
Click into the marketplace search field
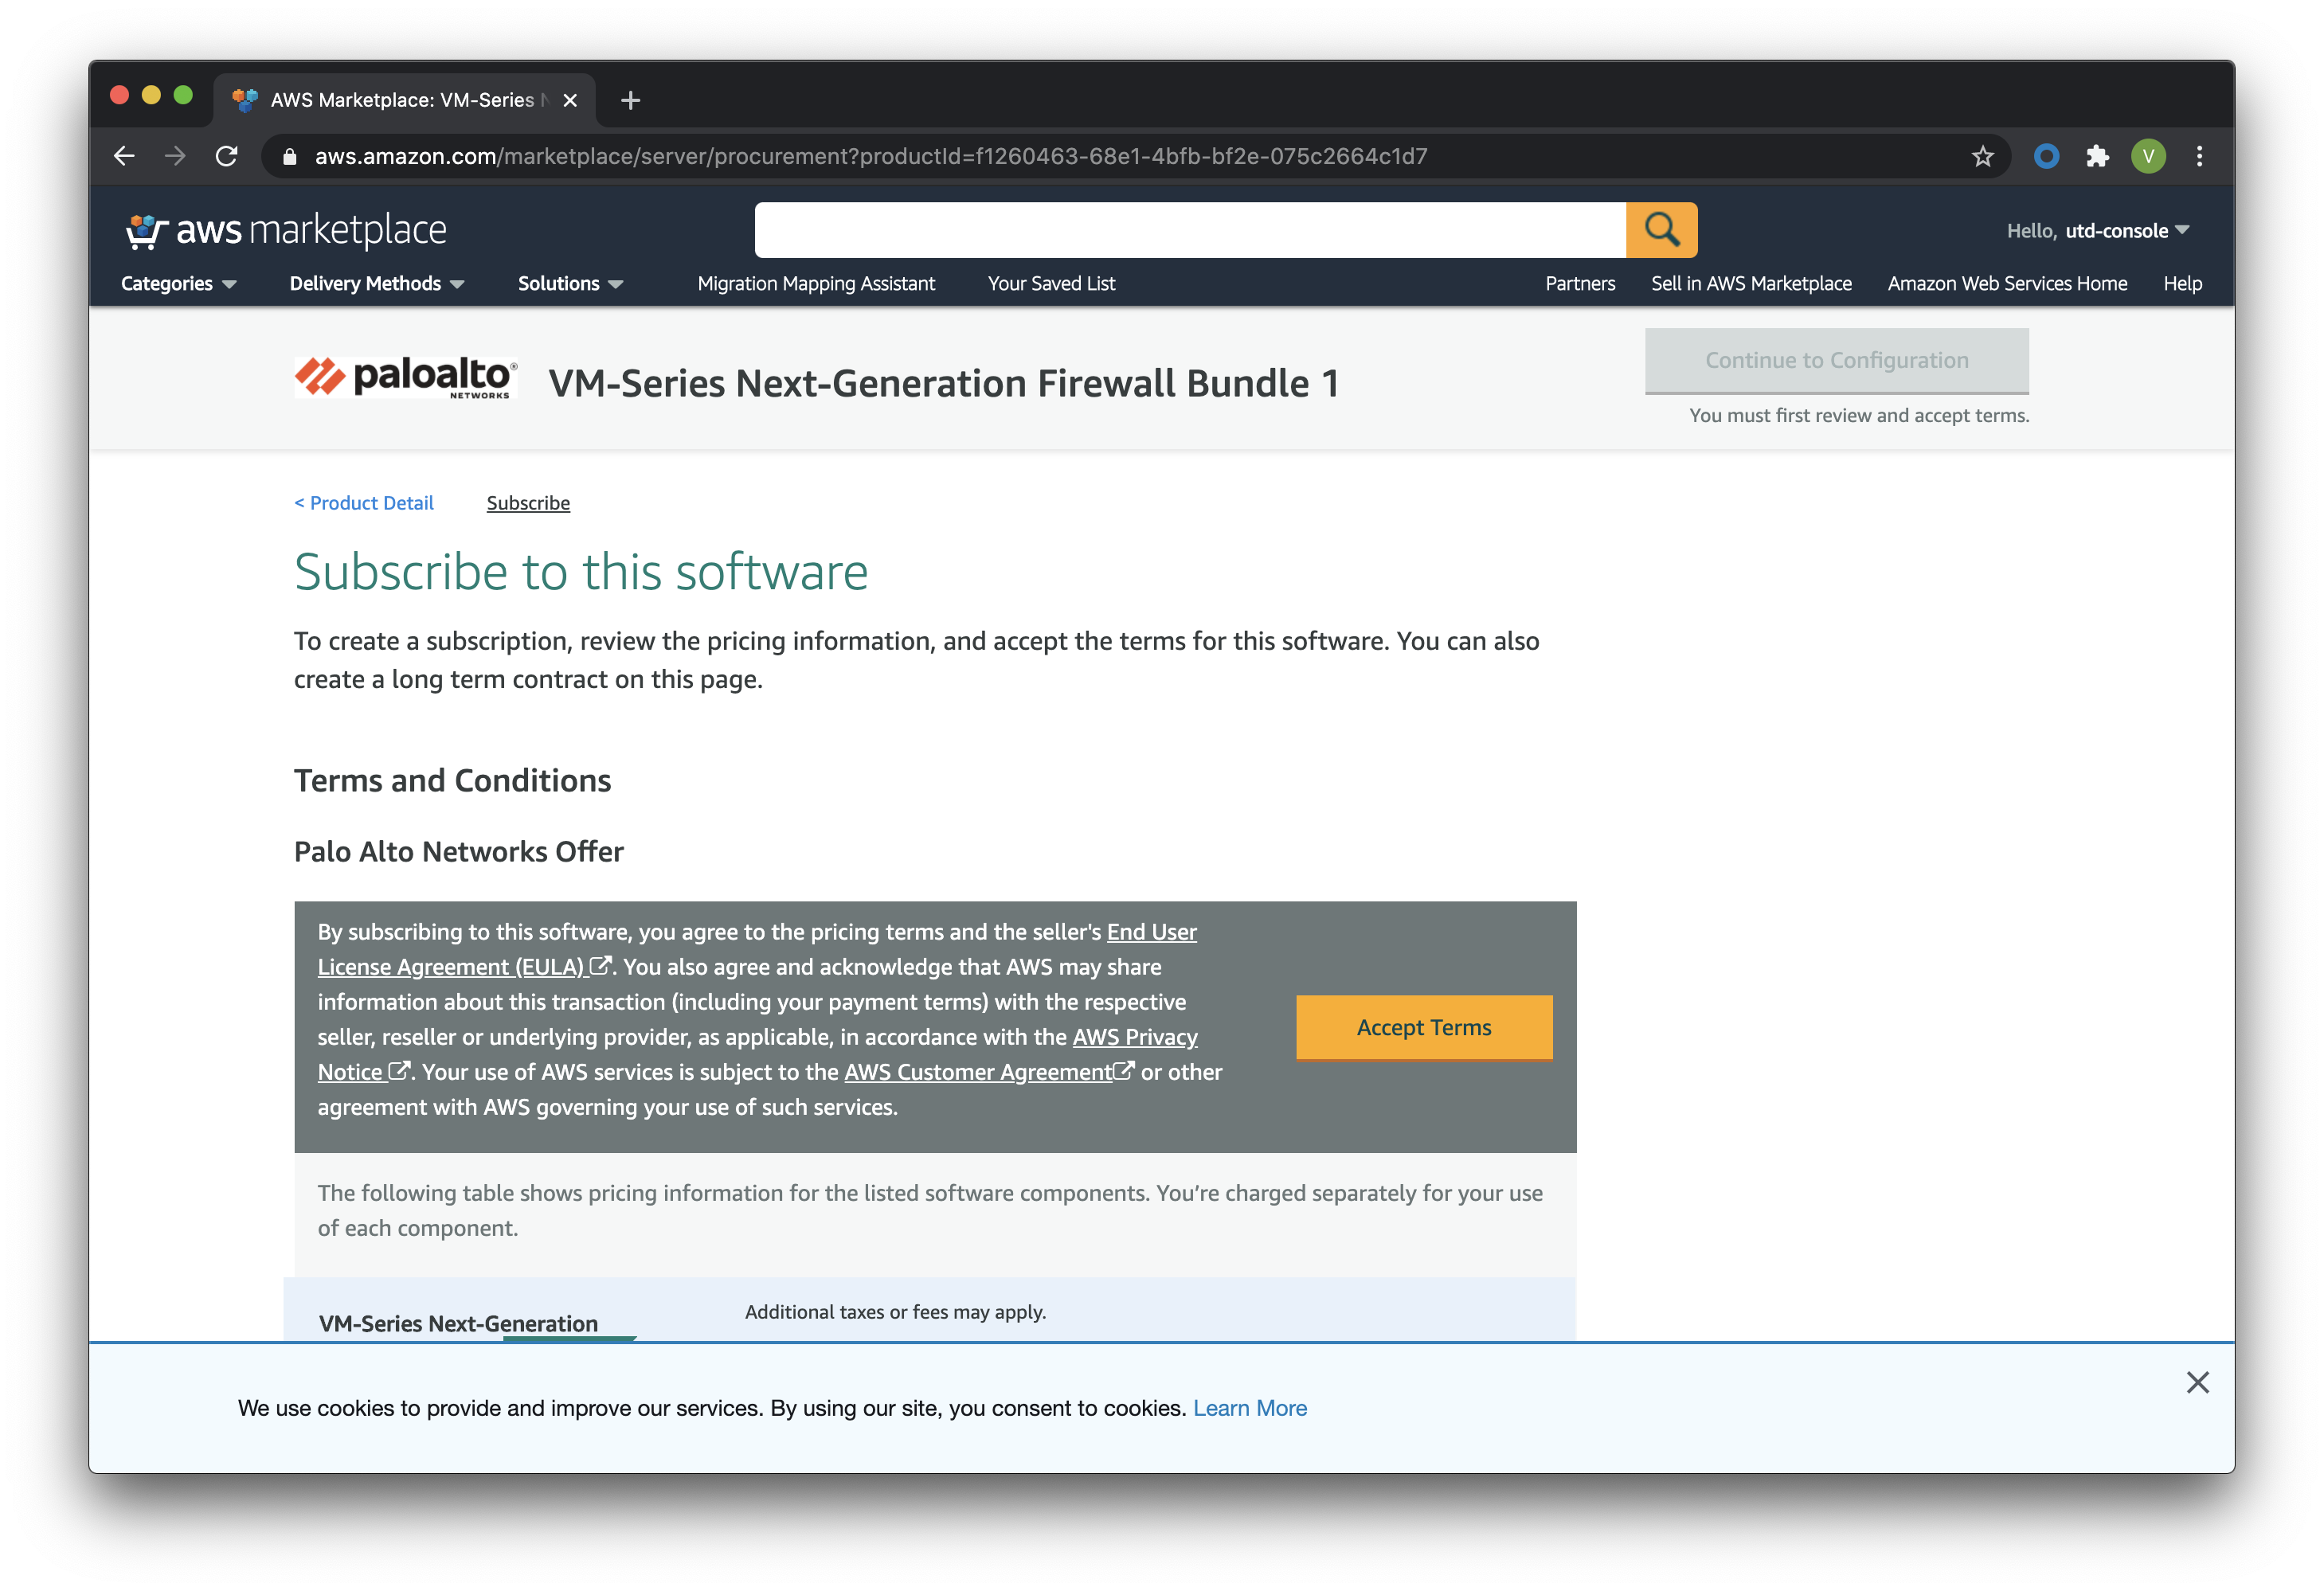tap(1190, 230)
